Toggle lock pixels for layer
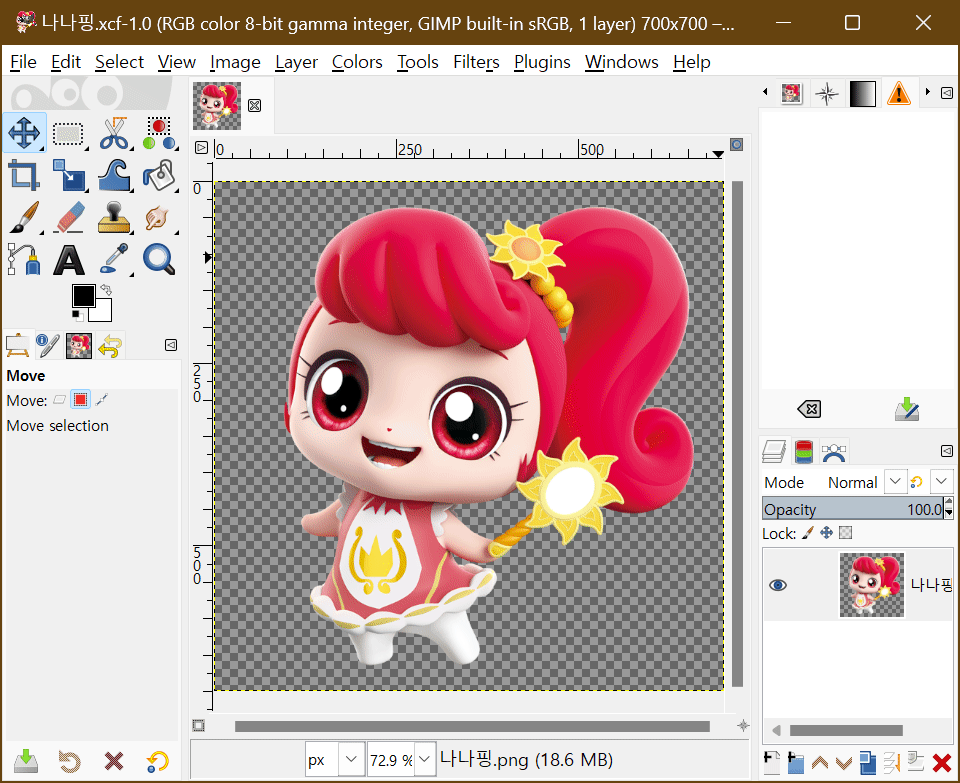The width and height of the screenshot is (960, 783). click(x=808, y=533)
